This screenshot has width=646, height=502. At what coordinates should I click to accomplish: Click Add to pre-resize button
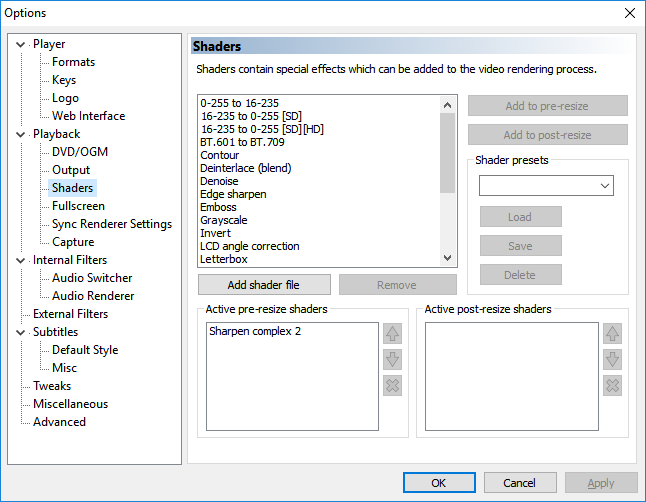548,106
